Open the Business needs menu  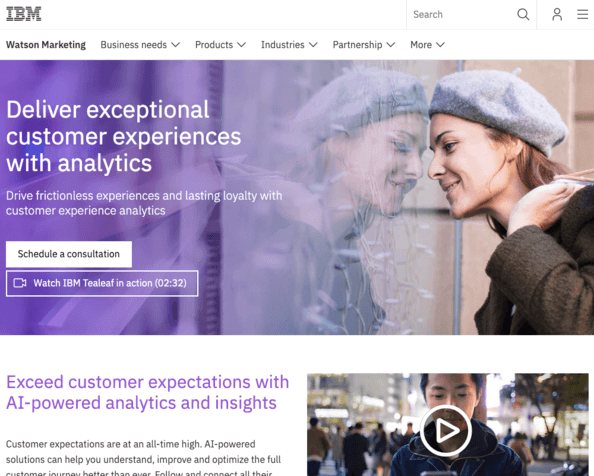tap(140, 45)
